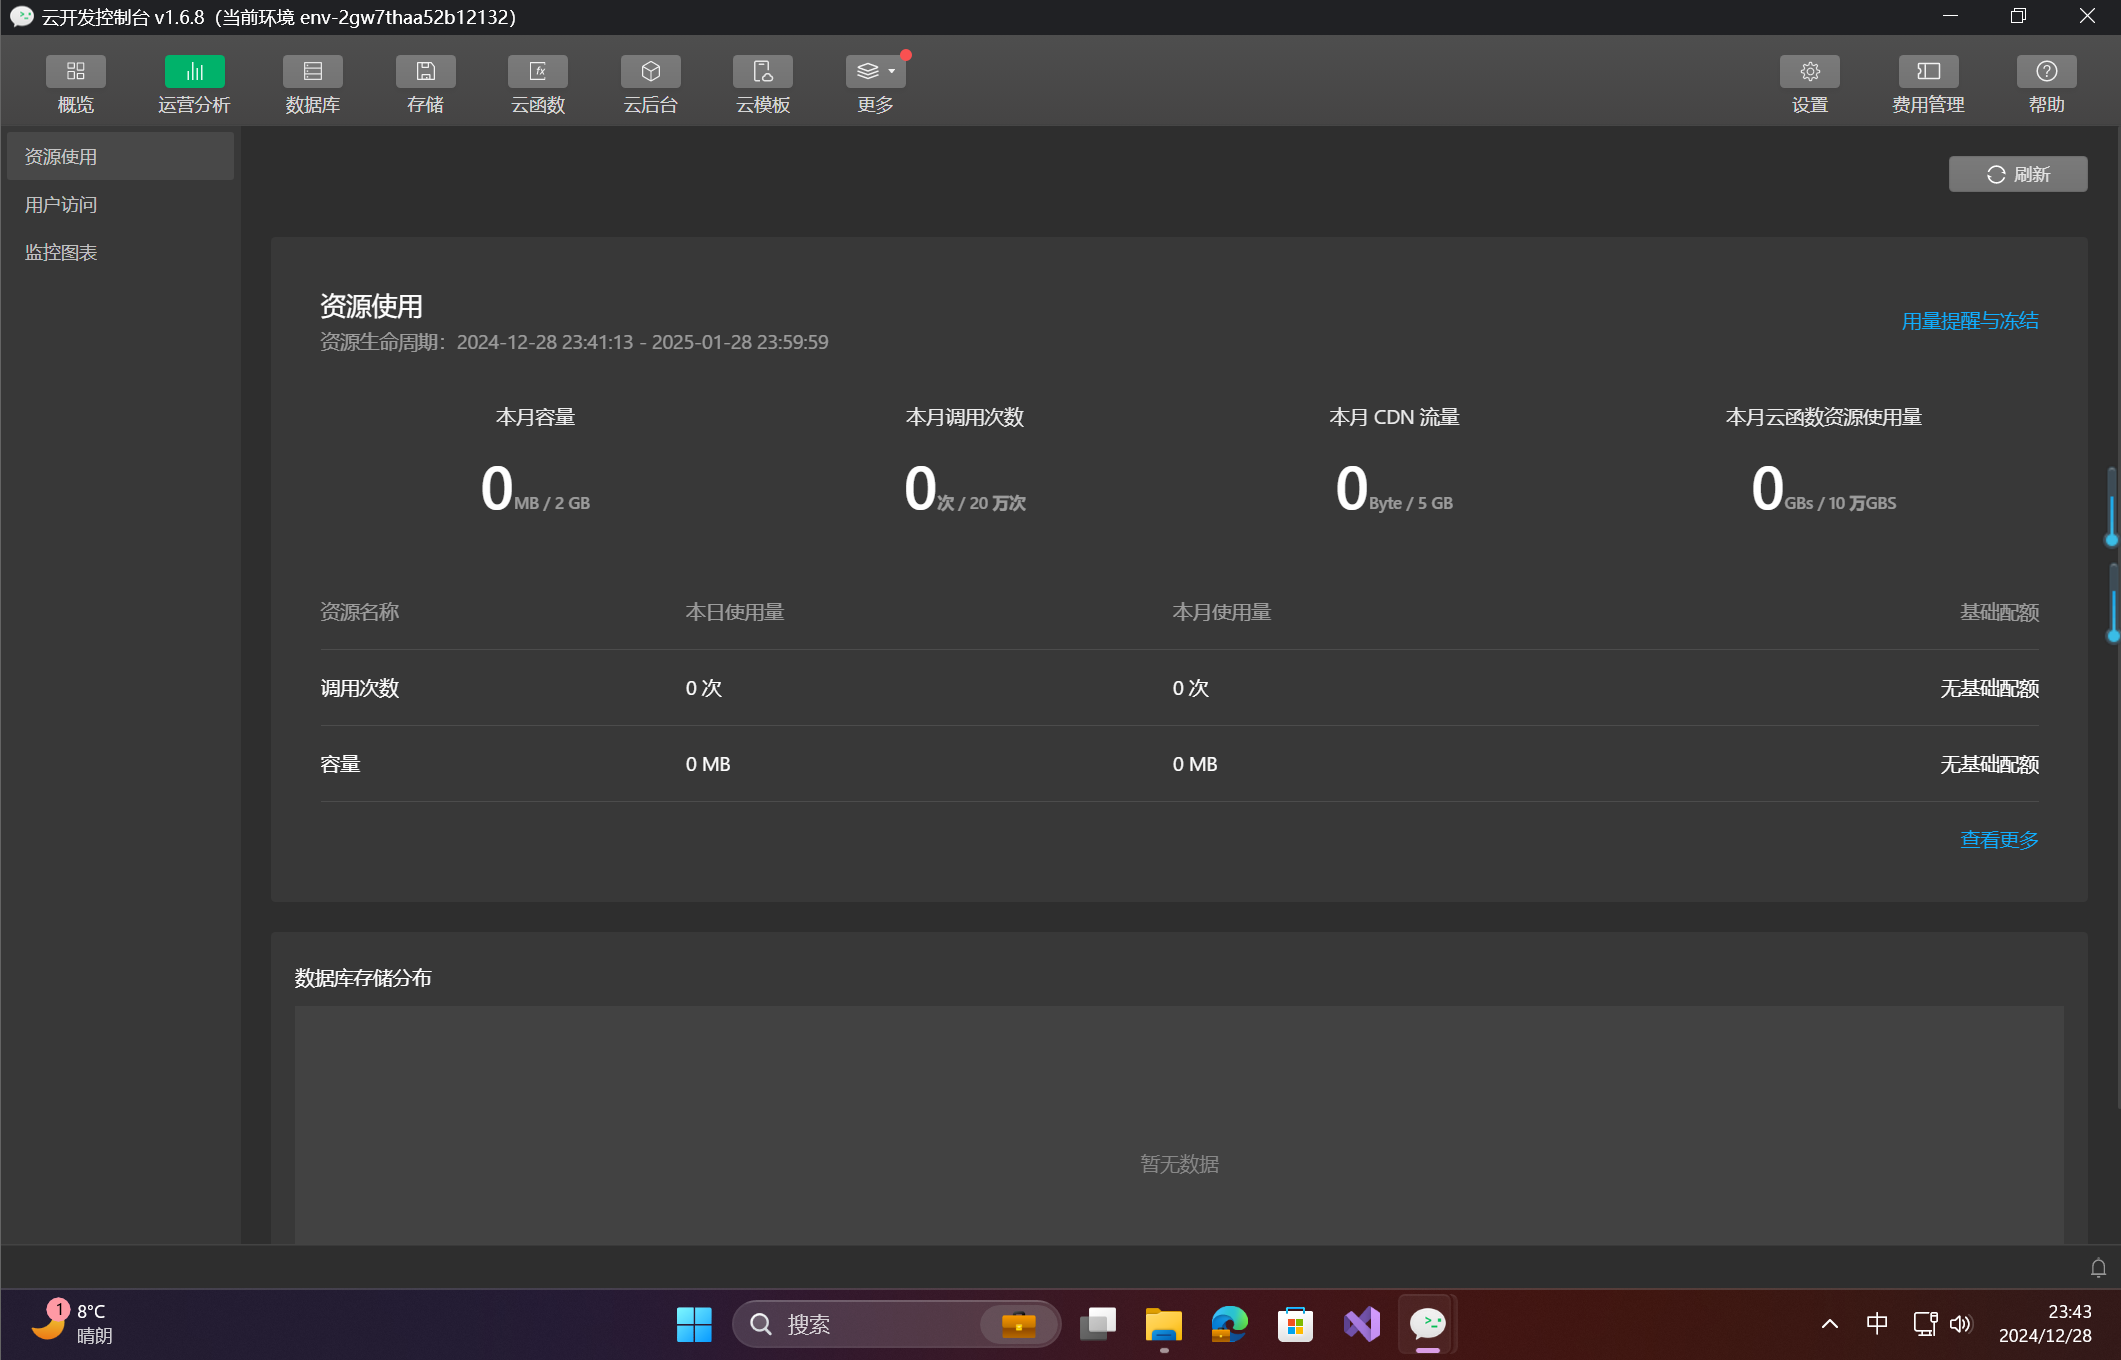Viewport: 2121px width, 1360px height.
Task: Open the 费用管理 billing icon
Action: (1928, 72)
